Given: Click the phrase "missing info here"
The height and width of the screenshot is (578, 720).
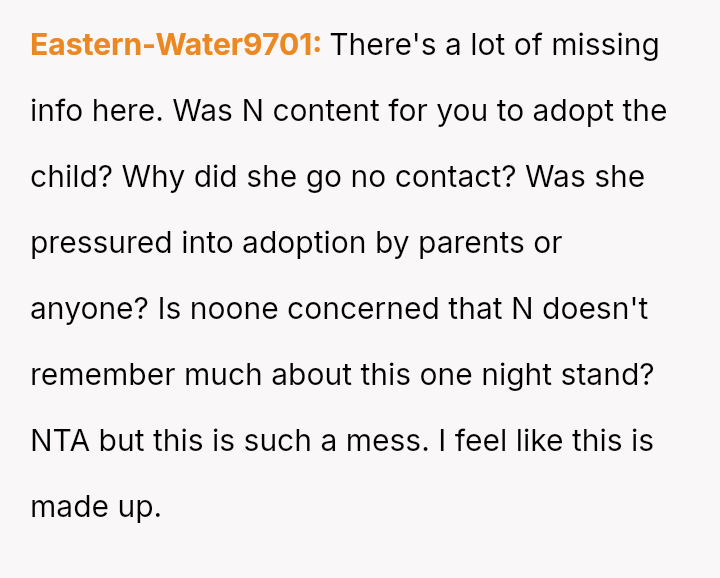Looking at the screenshot, I should coord(96,111).
